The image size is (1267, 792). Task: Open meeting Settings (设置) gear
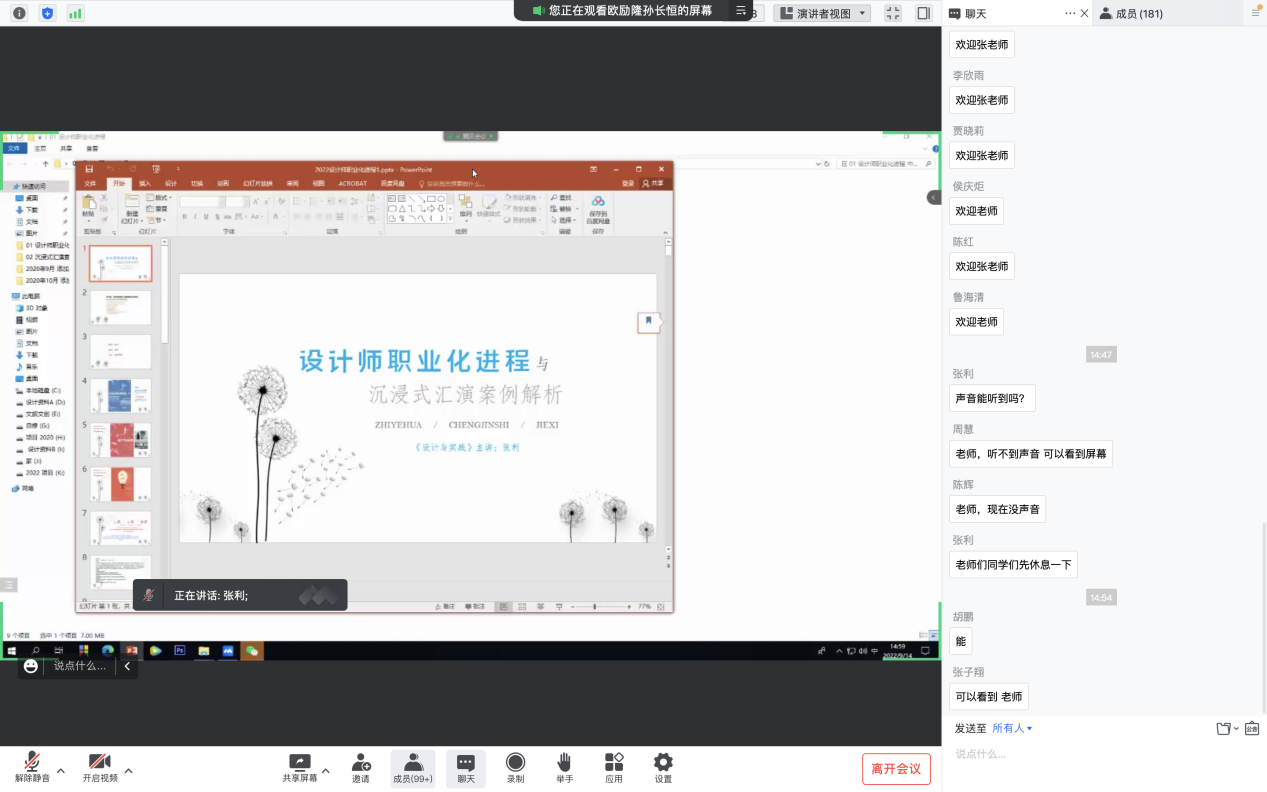[x=663, y=767]
